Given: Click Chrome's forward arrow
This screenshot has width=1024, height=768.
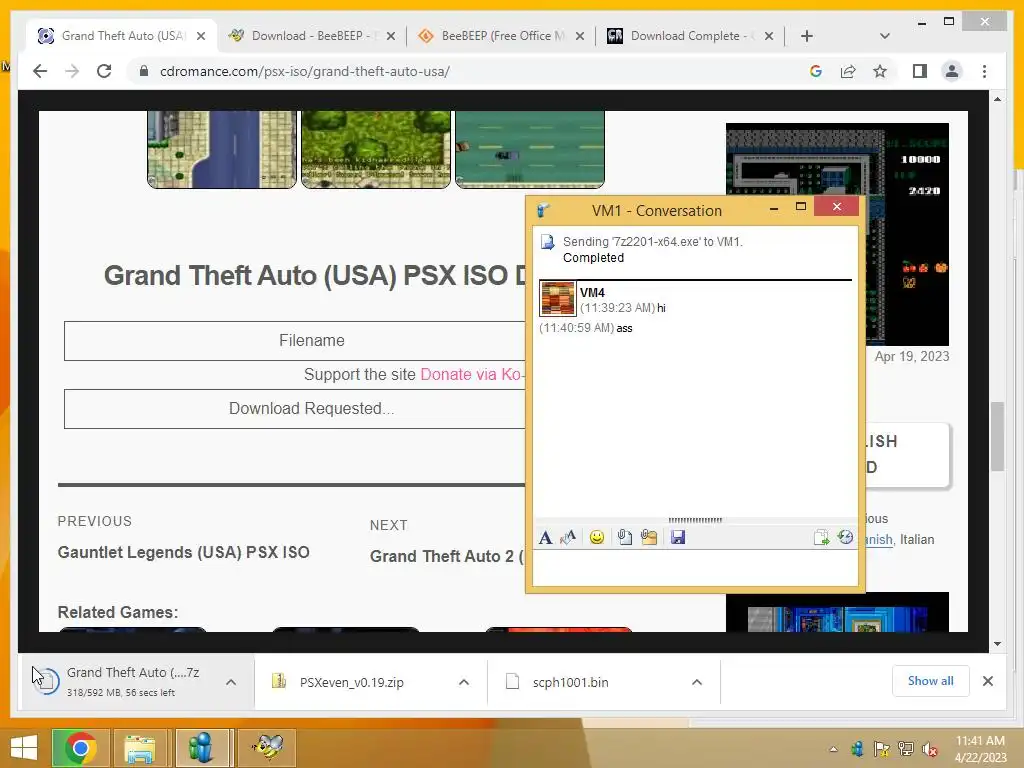Looking at the screenshot, I should [x=72, y=71].
